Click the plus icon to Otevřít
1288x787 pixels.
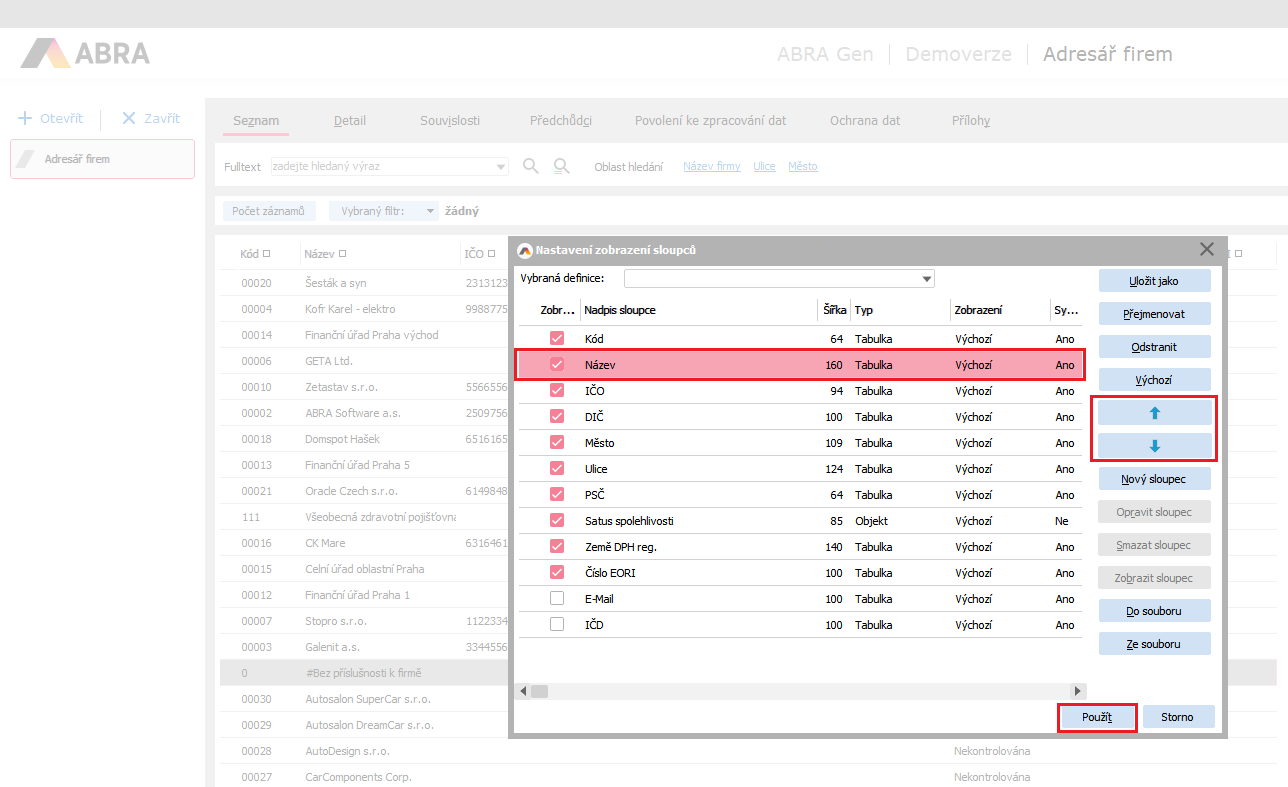pyautogui.click(x=25, y=118)
